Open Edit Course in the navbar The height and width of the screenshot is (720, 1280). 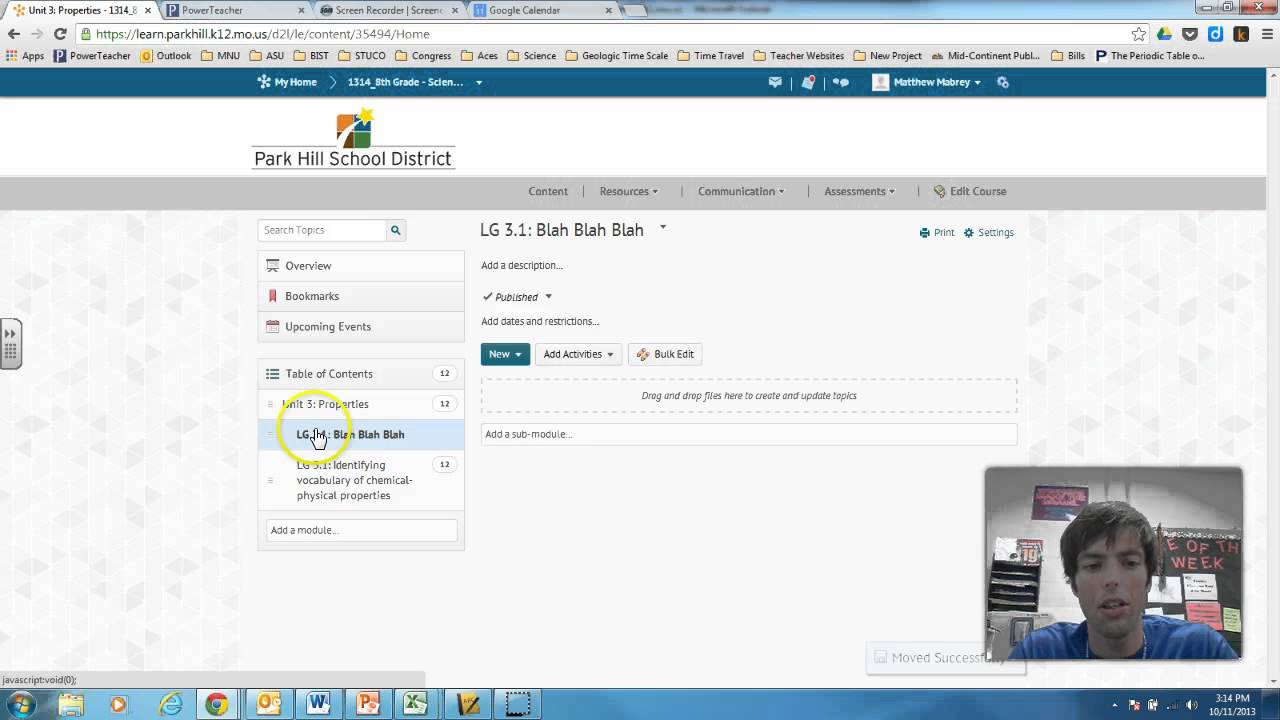pyautogui.click(x=970, y=191)
